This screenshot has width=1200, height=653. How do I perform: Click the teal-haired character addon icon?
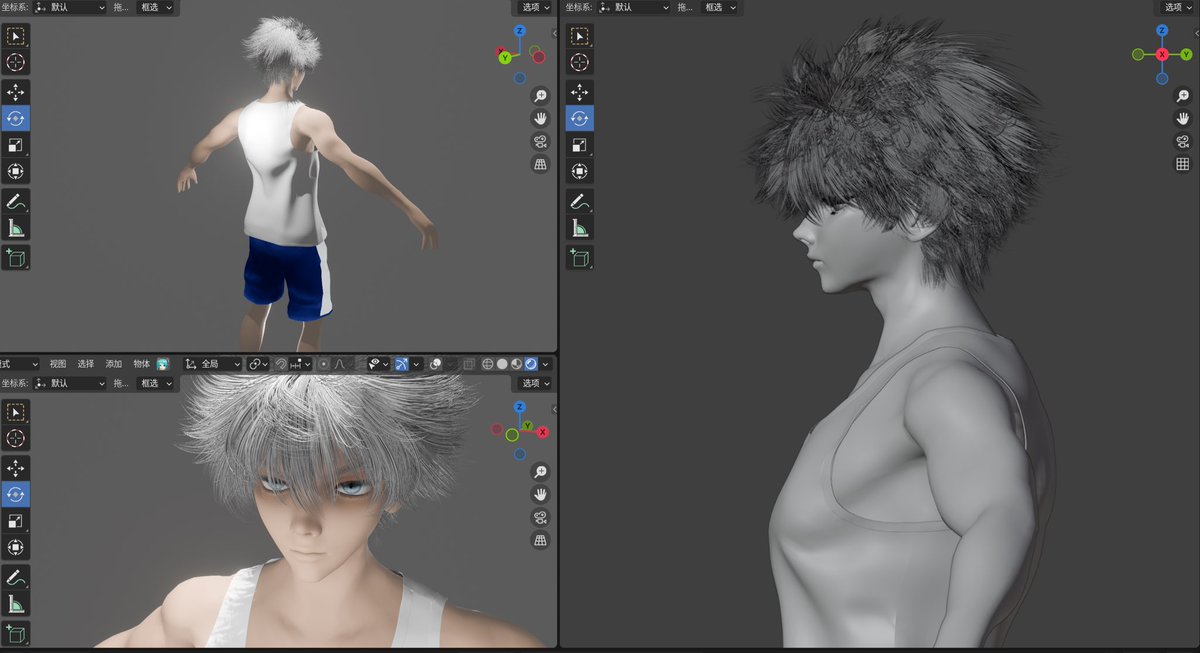pyautogui.click(x=163, y=364)
